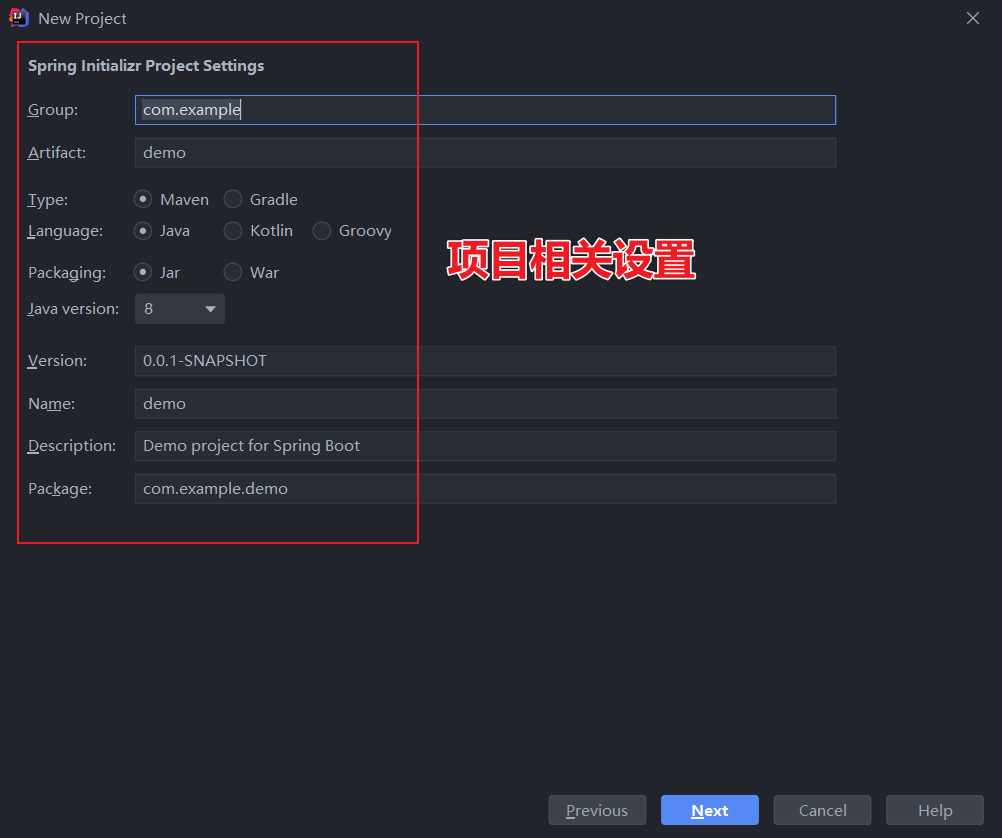The image size is (1002, 838).
Task: Click the Version input field
Action: coord(485,361)
